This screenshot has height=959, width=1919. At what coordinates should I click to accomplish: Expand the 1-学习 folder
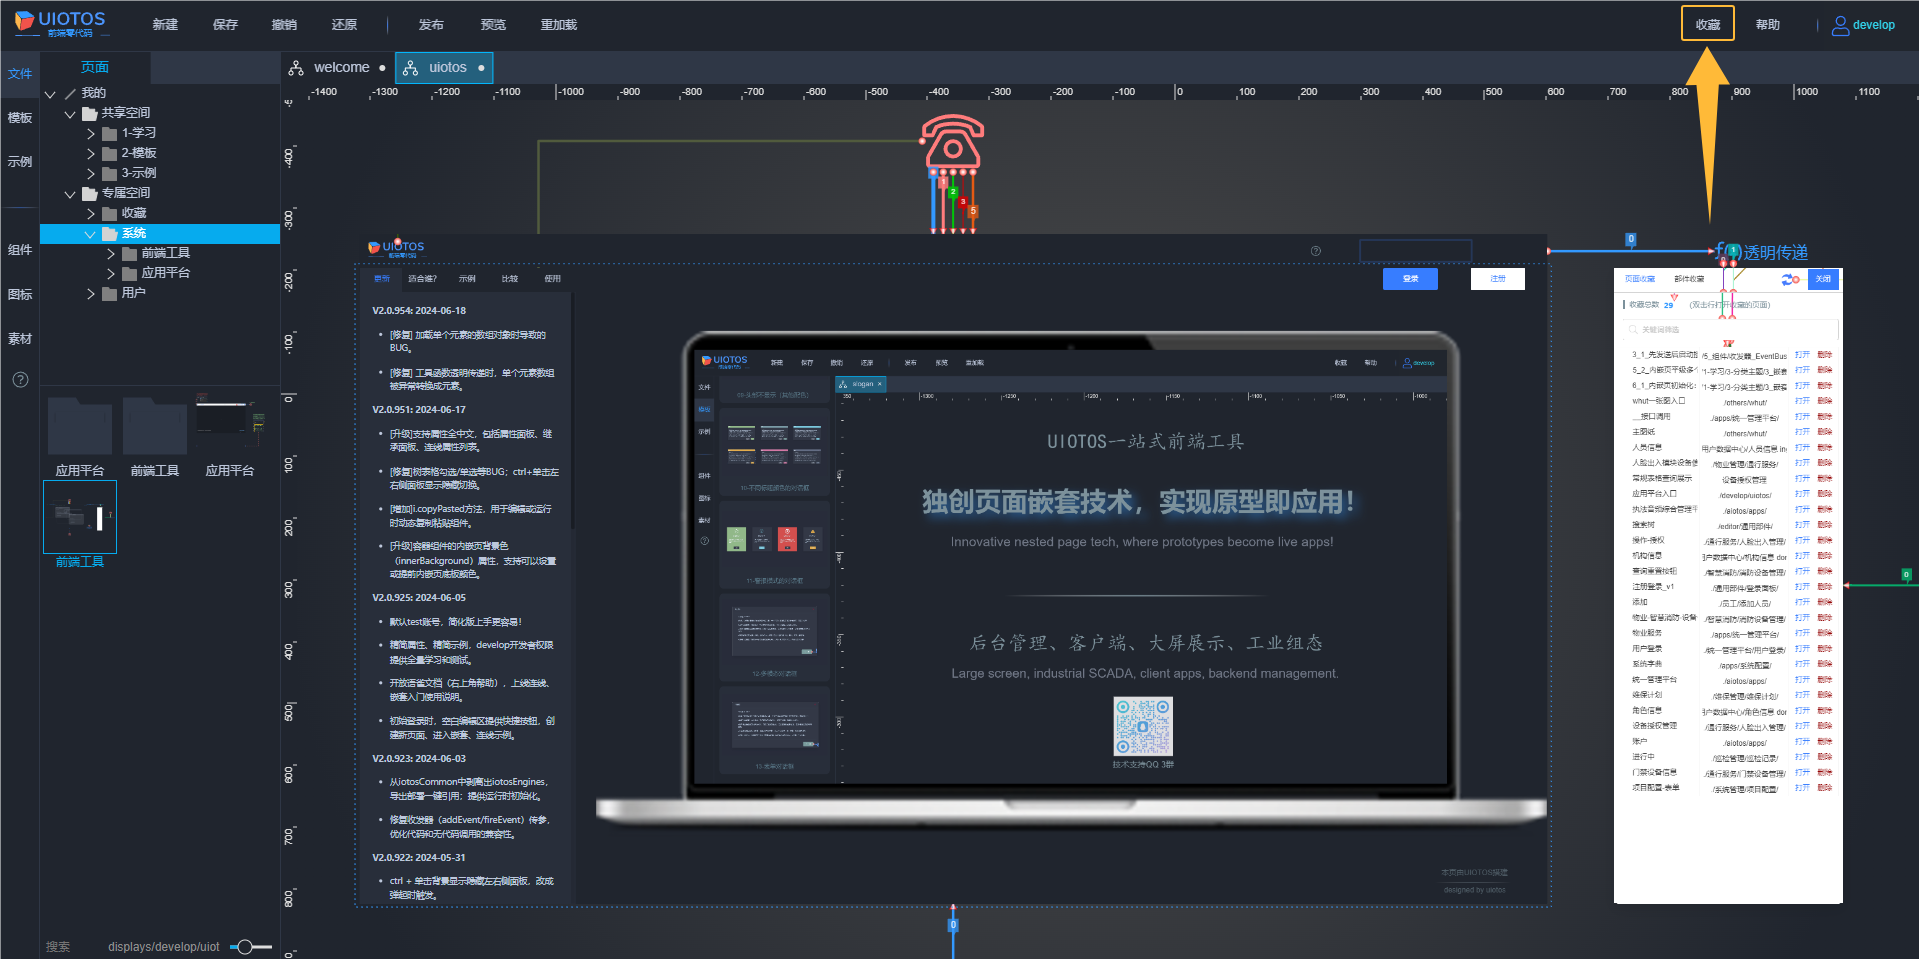point(91,133)
